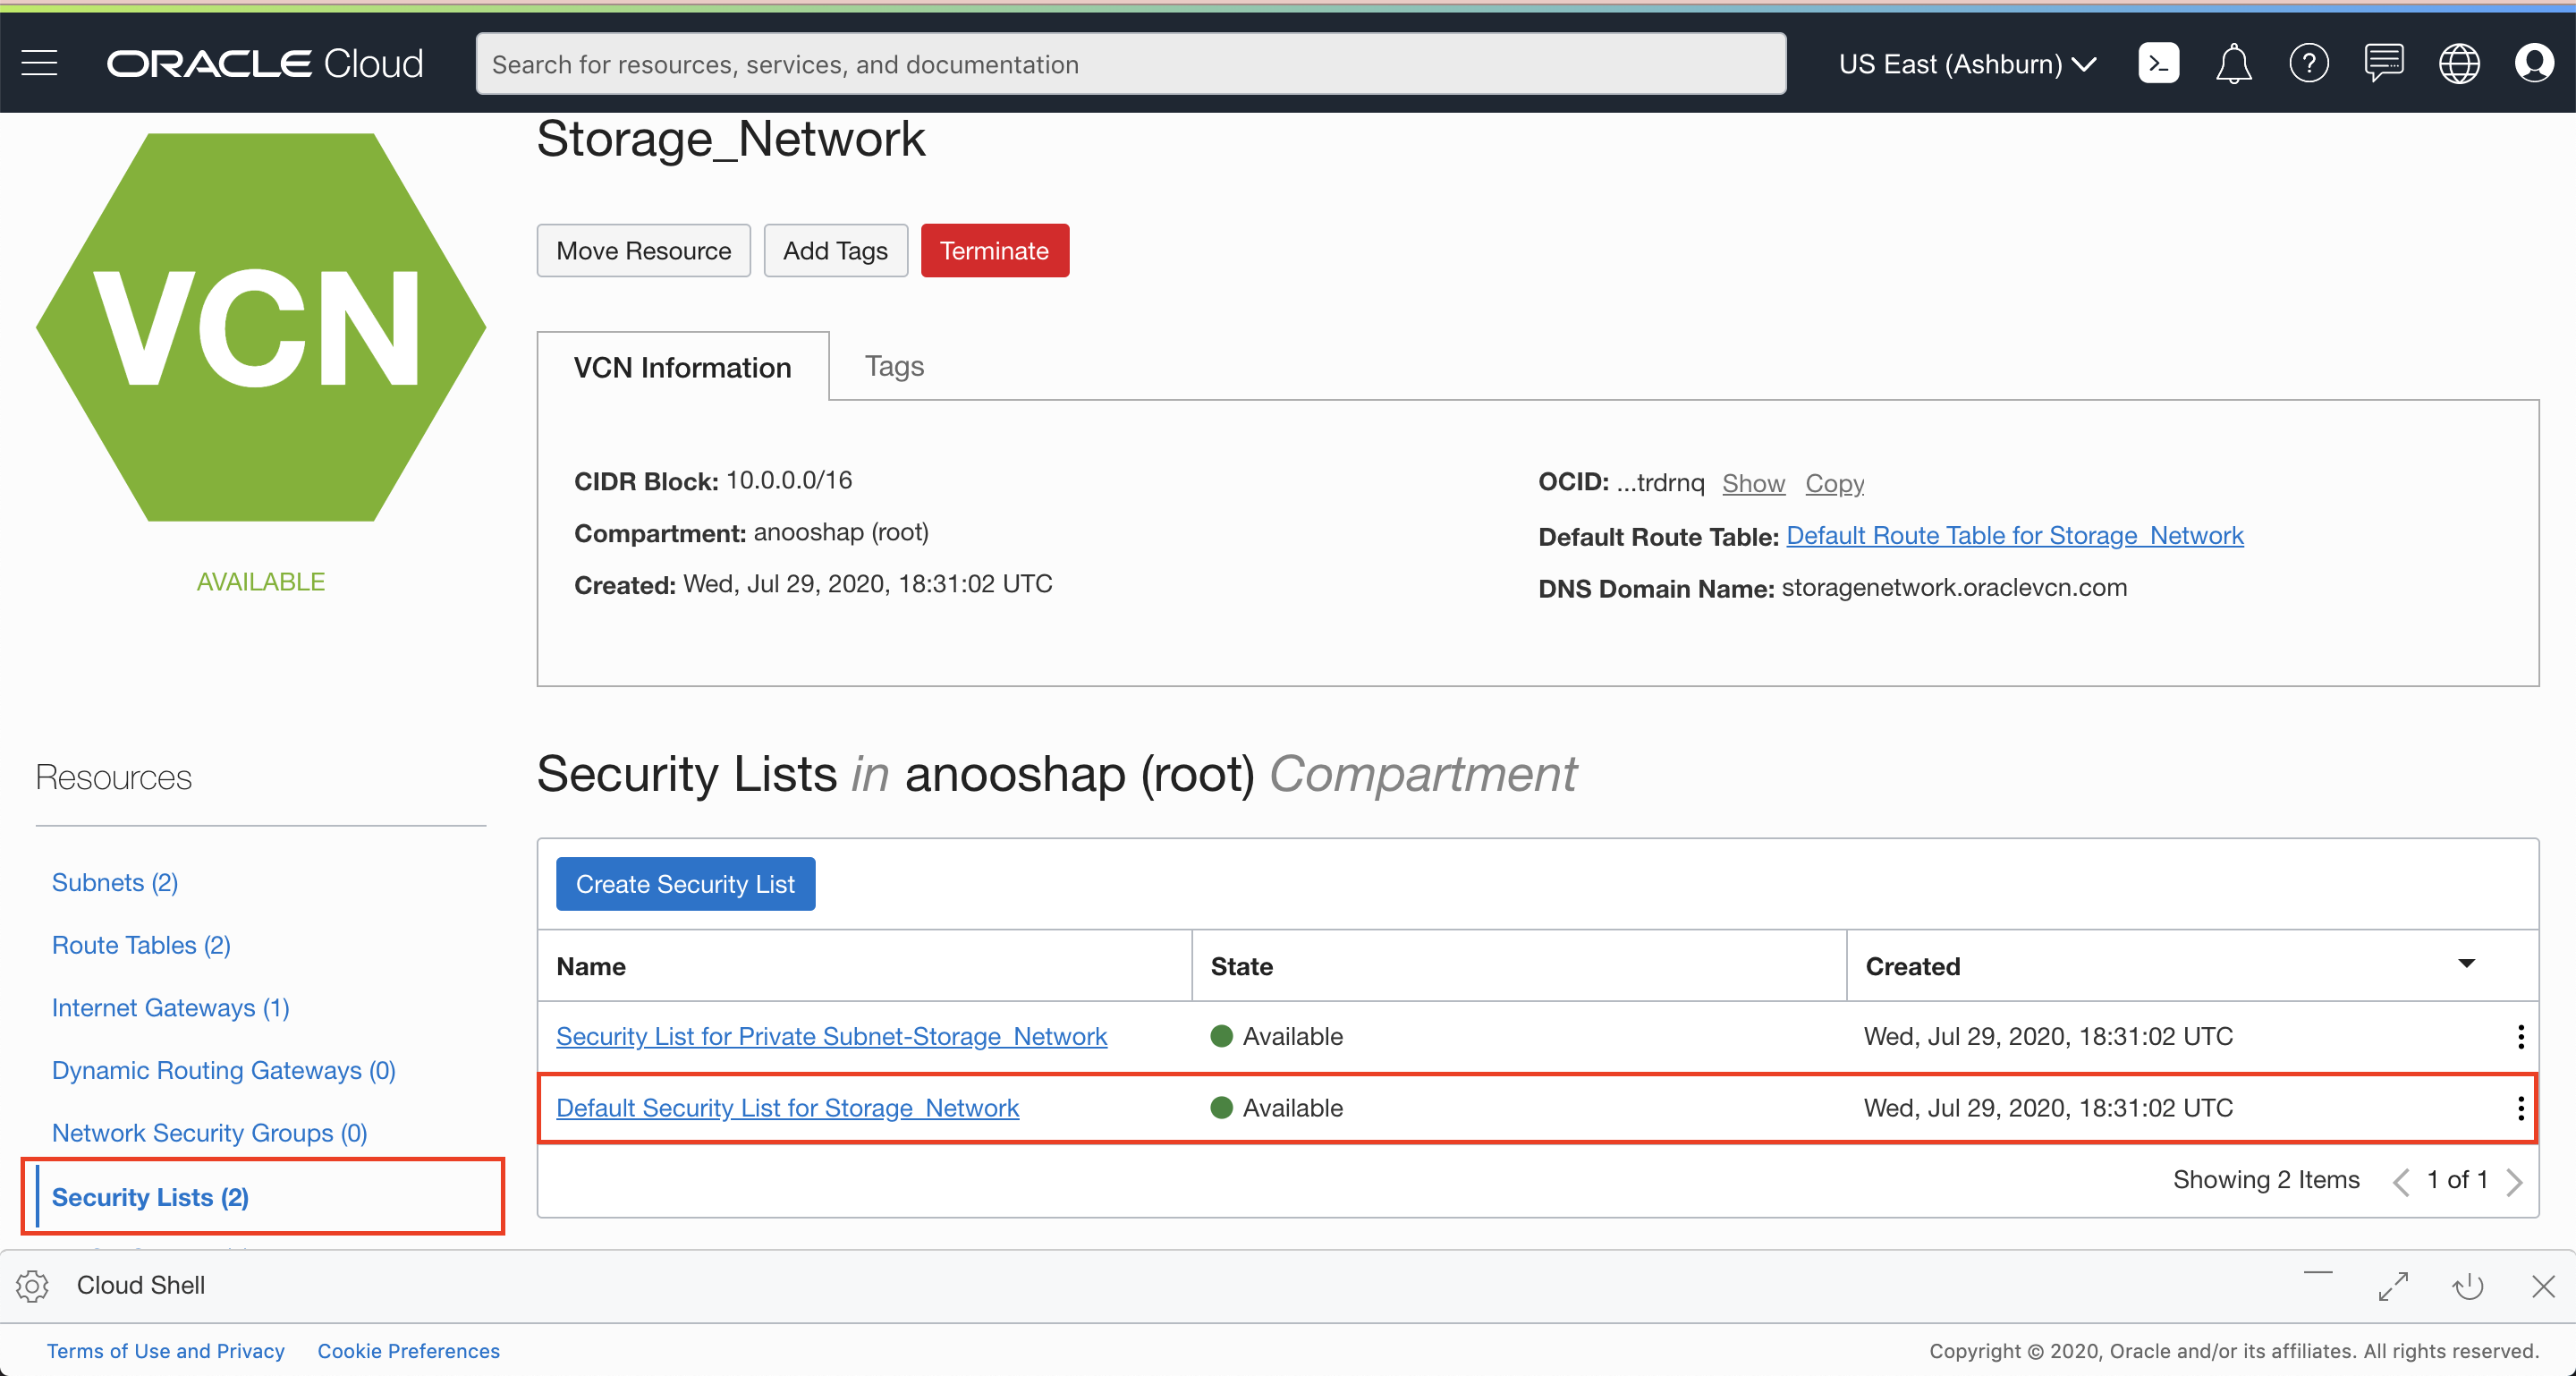2576x1376 pixels.
Task: Click the globe language icon
Action: click(2458, 64)
